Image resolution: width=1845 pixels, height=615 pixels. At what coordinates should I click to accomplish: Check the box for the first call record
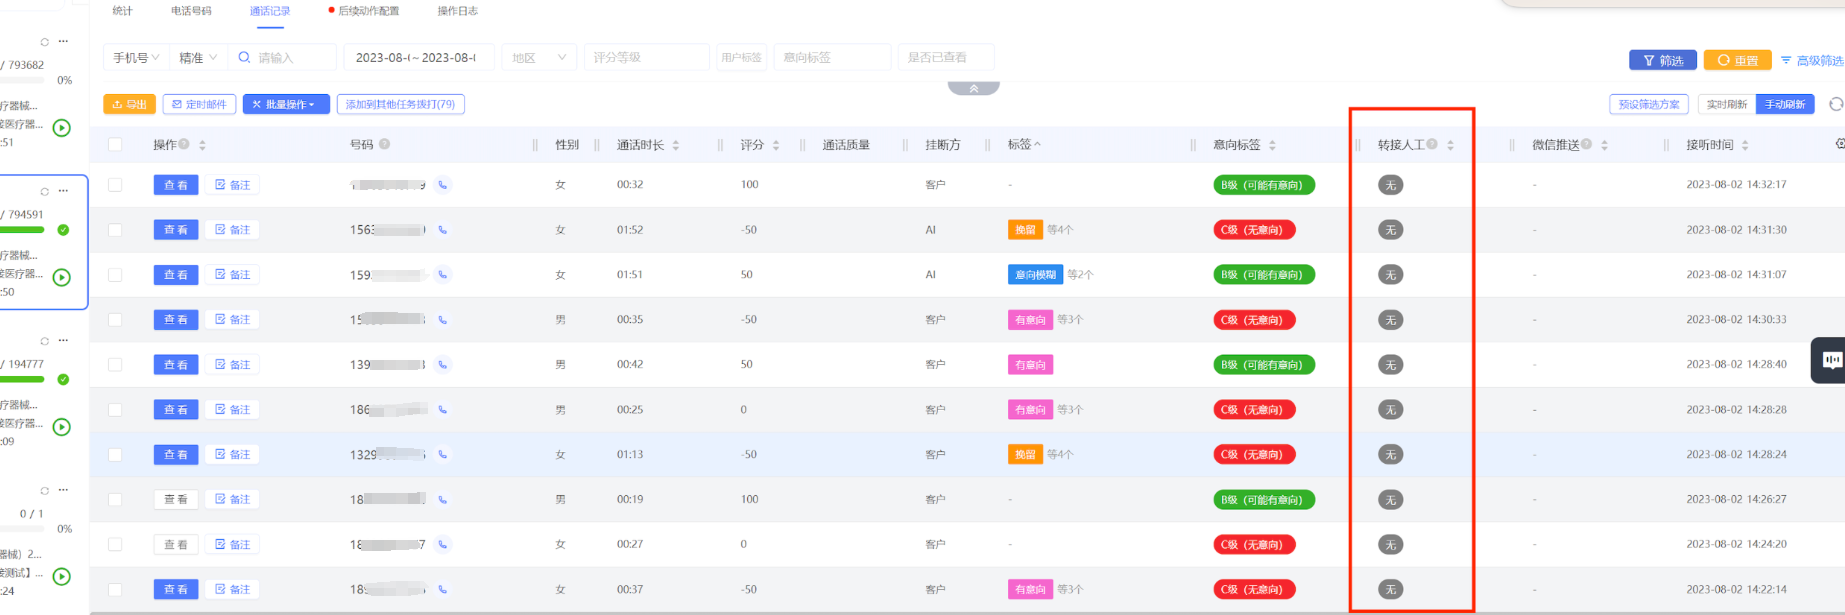(x=115, y=185)
